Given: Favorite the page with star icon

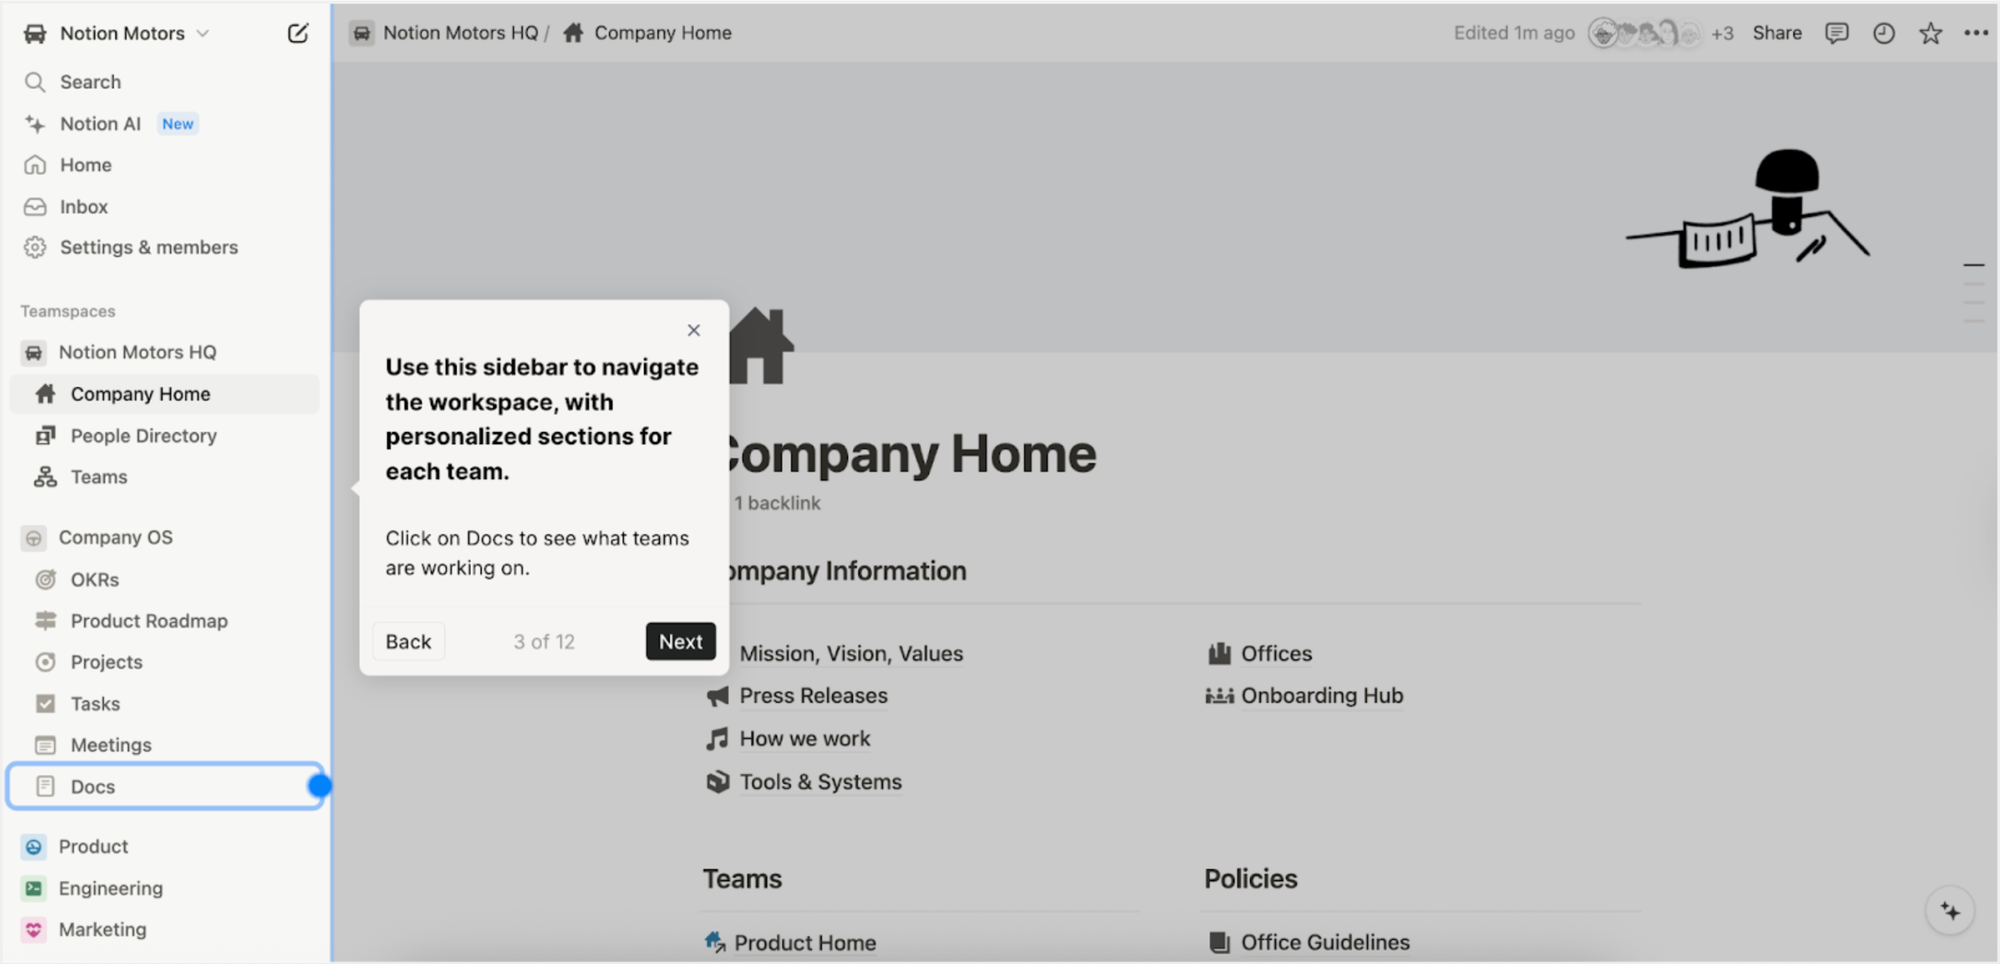Looking at the screenshot, I should tap(1931, 33).
